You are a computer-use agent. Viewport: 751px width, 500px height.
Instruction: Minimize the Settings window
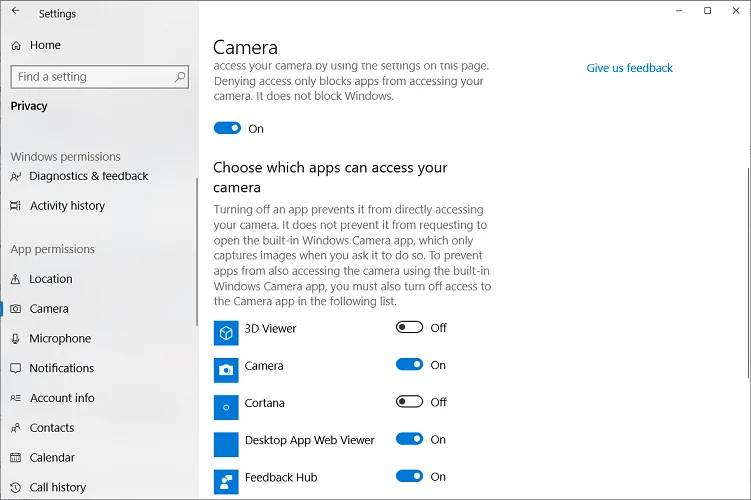(x=679, y=11)
